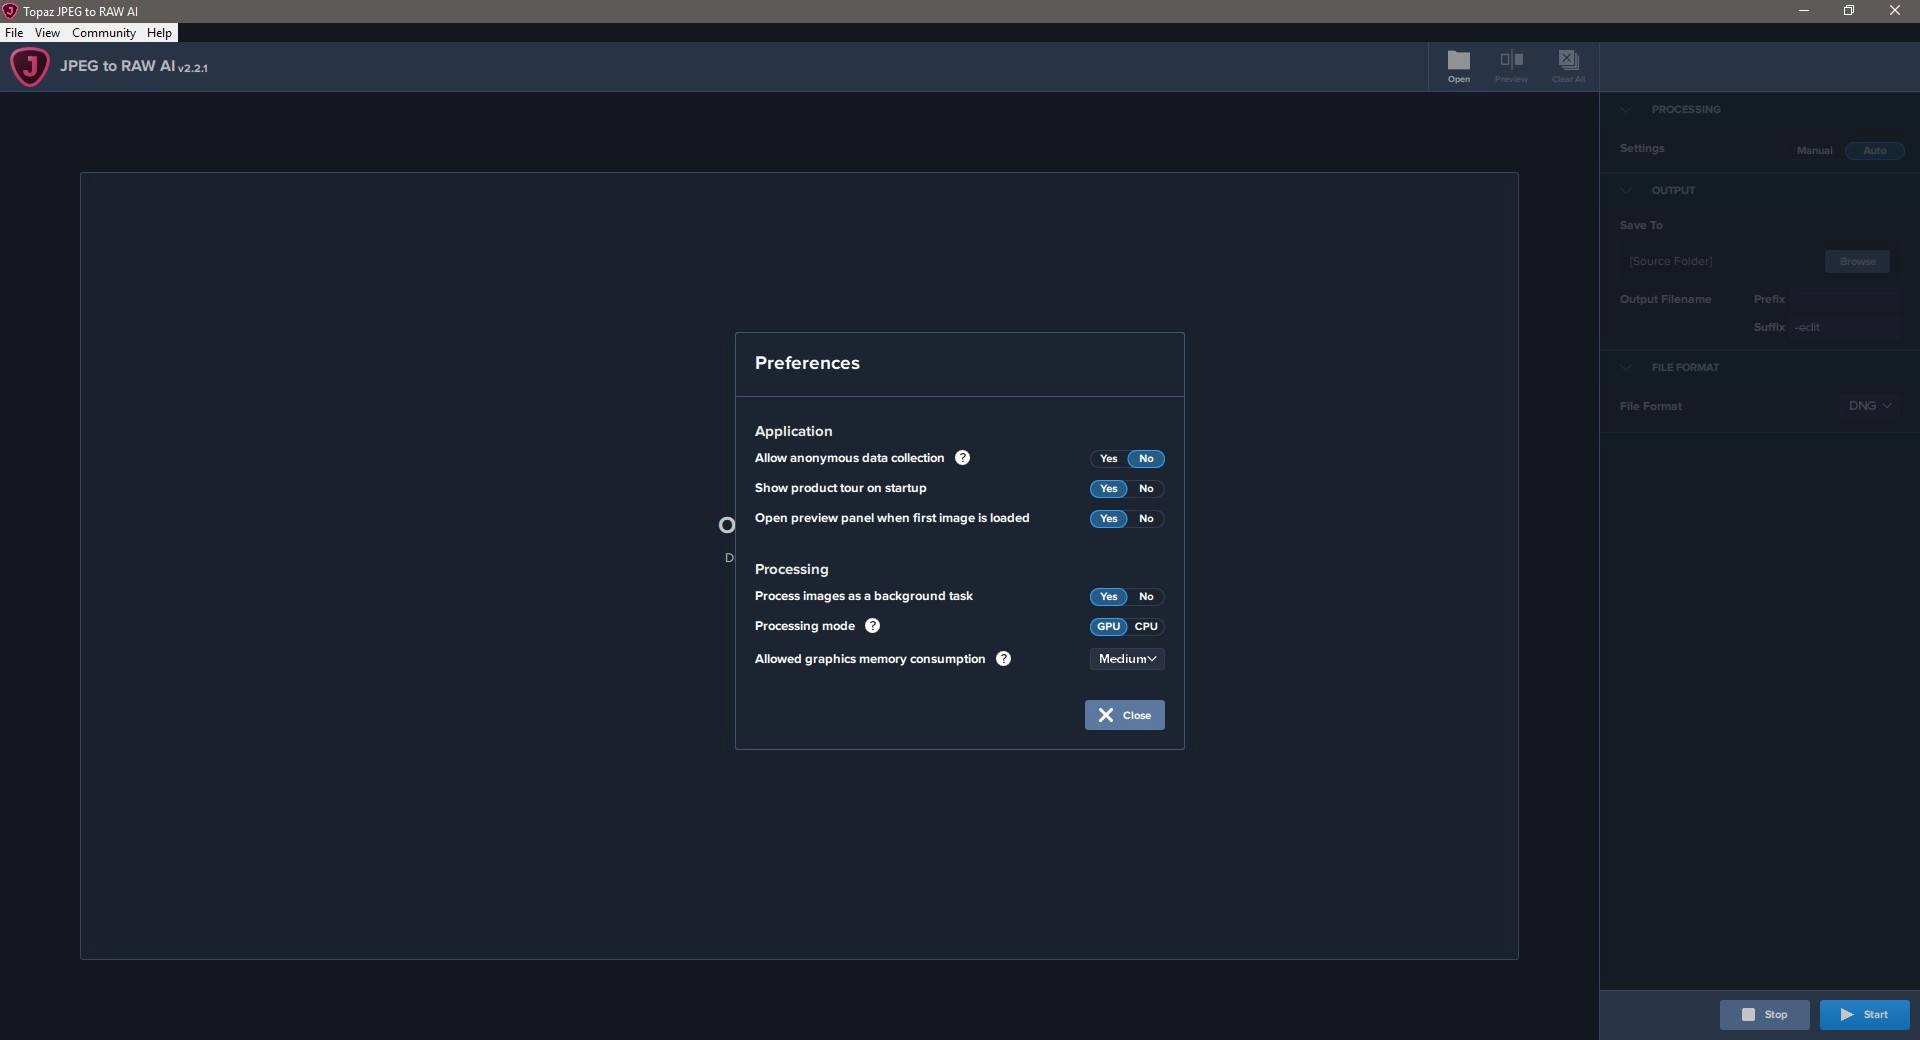Set anonymous data collection to No
This screenshot has height=1040, width=1920.
coord(1146,459)
